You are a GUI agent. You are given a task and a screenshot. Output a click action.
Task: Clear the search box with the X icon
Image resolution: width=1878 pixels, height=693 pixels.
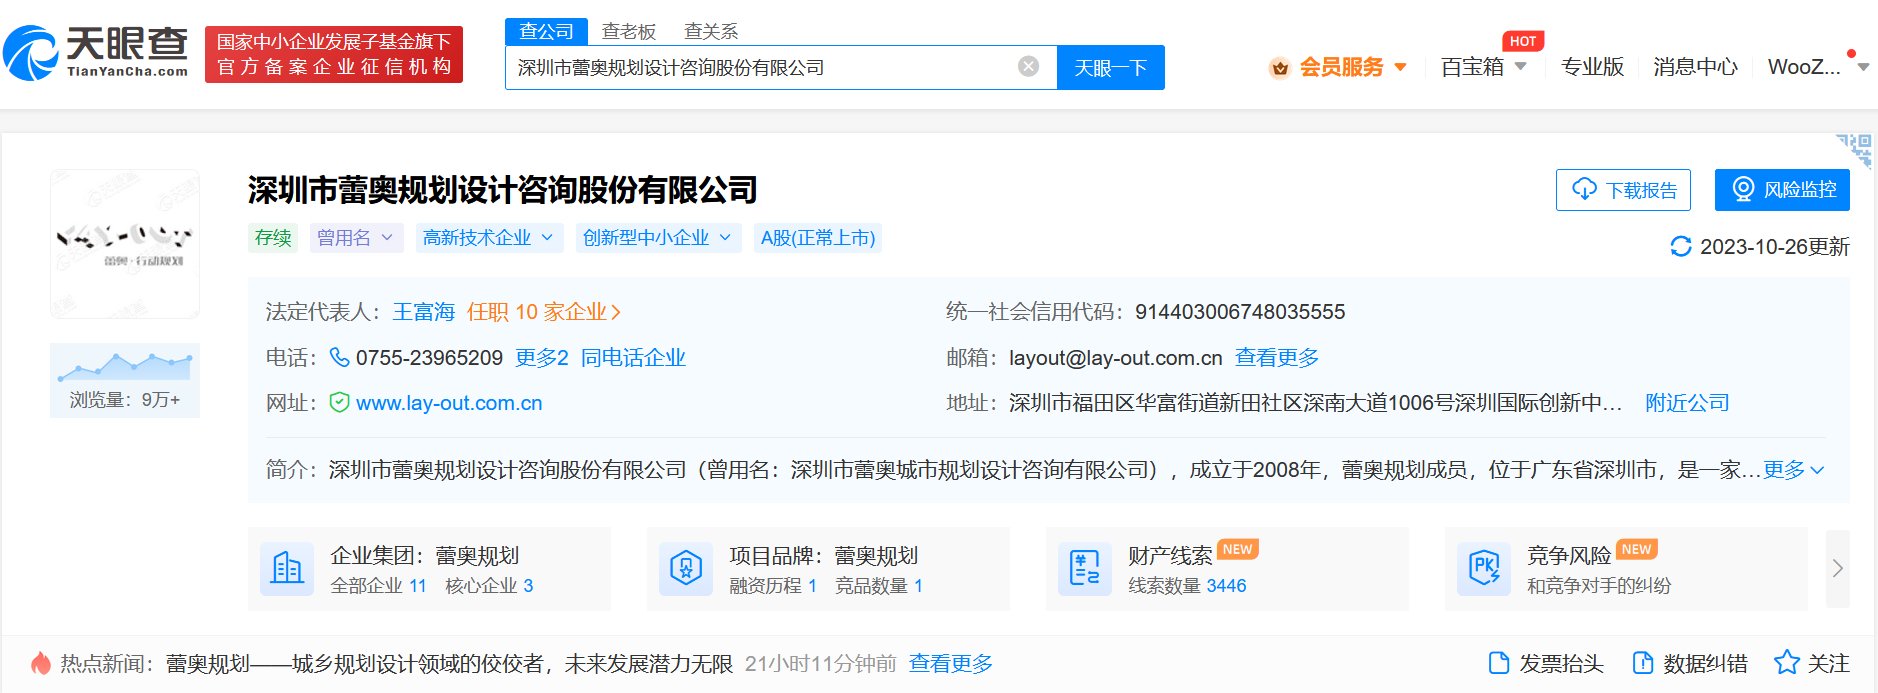click(1028, 66)
